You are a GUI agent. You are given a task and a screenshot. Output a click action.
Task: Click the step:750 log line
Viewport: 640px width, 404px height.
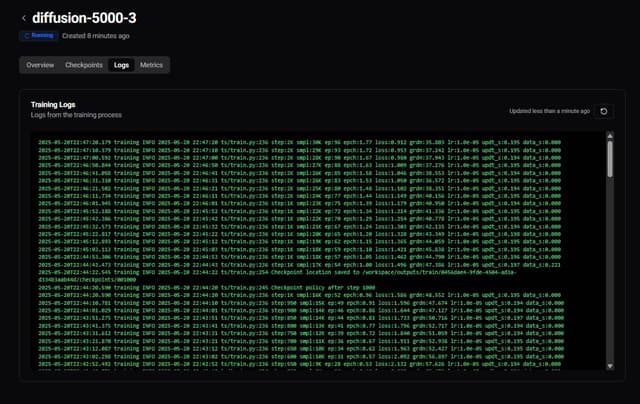tap(301, 333)
